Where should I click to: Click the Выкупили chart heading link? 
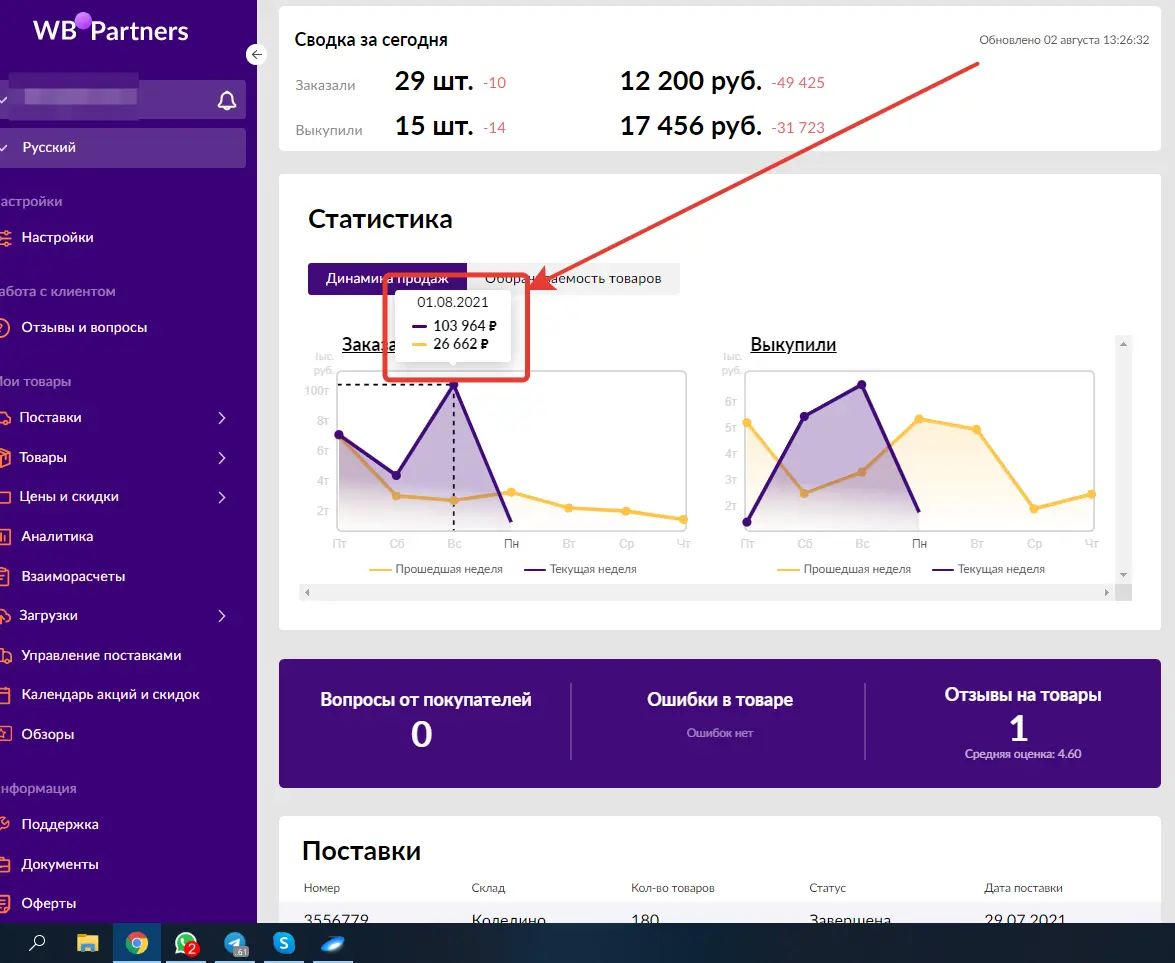pyautogui.click(x=793, y=345)
